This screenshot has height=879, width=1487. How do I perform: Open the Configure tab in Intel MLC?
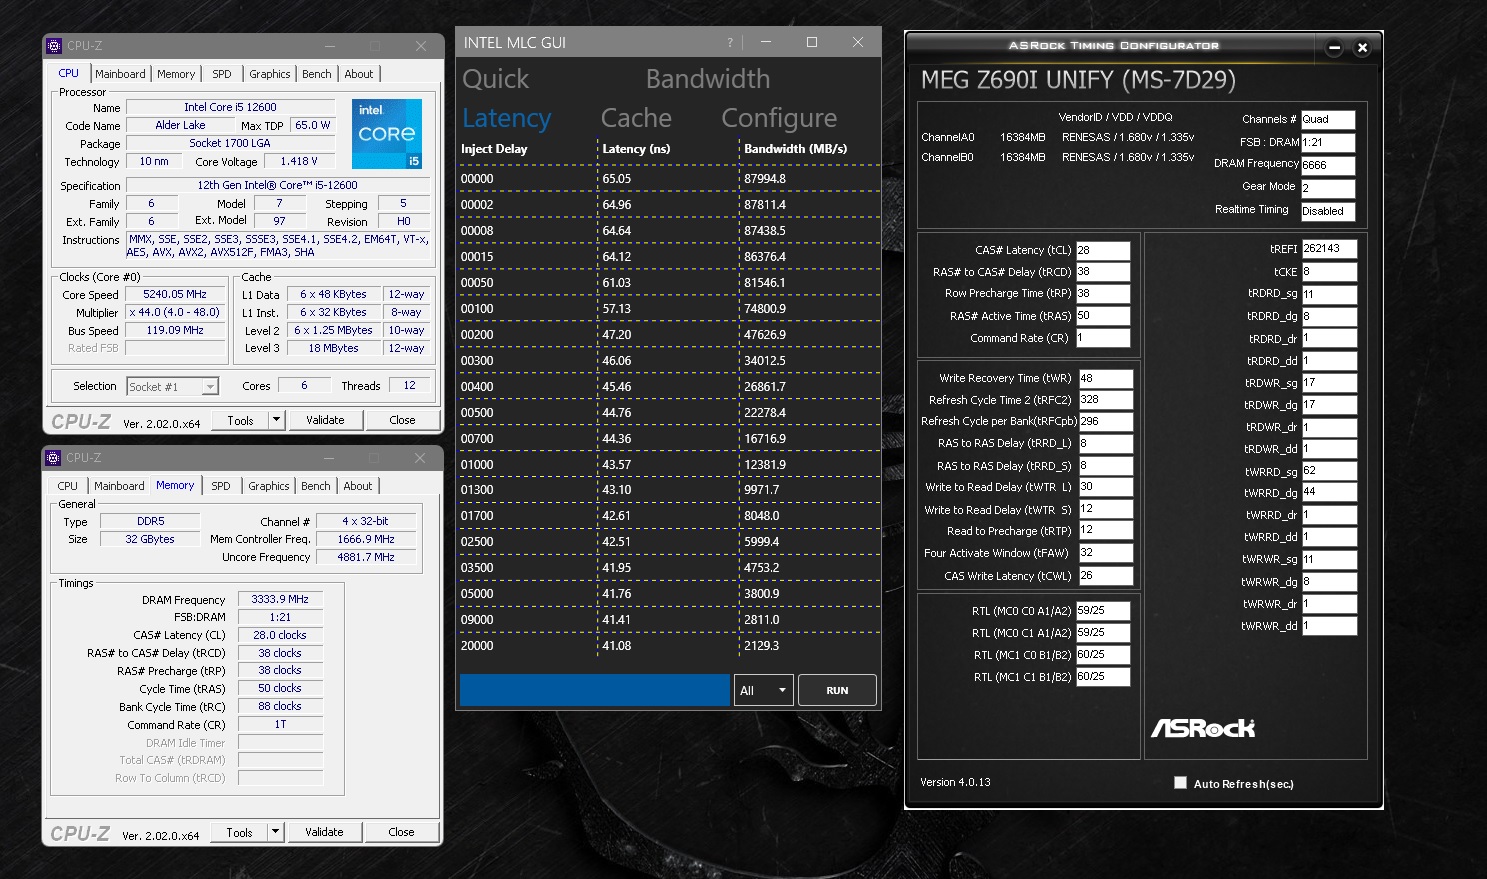click(x=779, y=118)
